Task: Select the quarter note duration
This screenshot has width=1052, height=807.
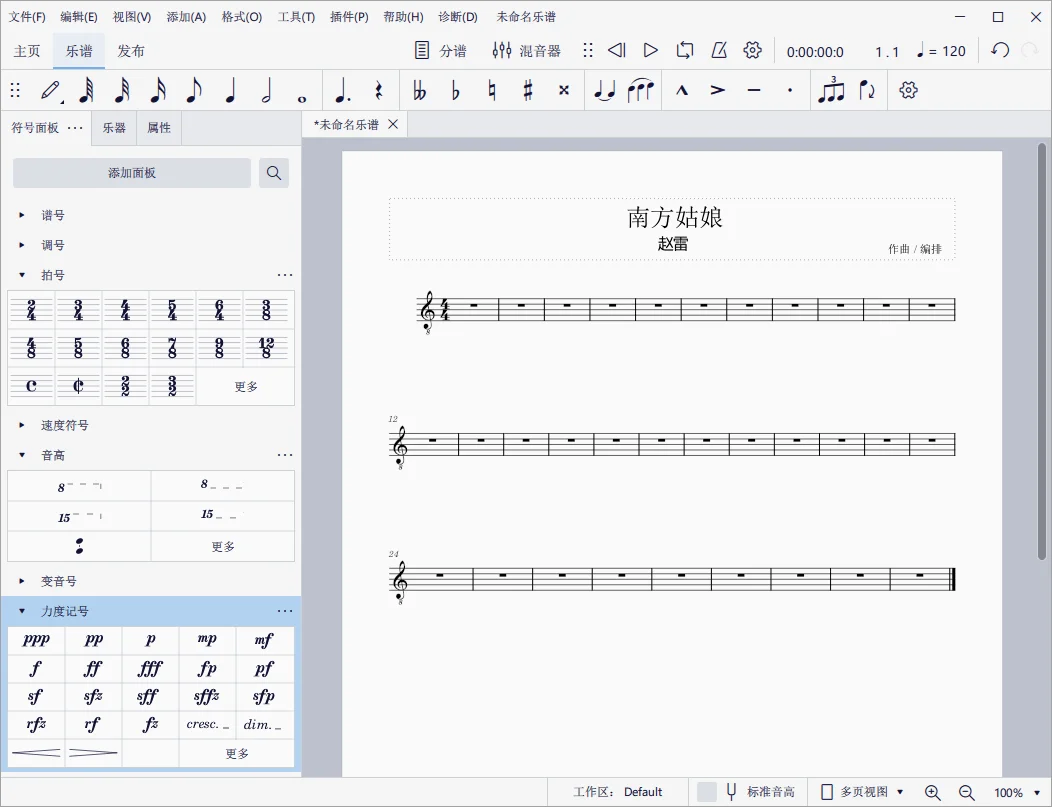Action: (x=230, y=90)
